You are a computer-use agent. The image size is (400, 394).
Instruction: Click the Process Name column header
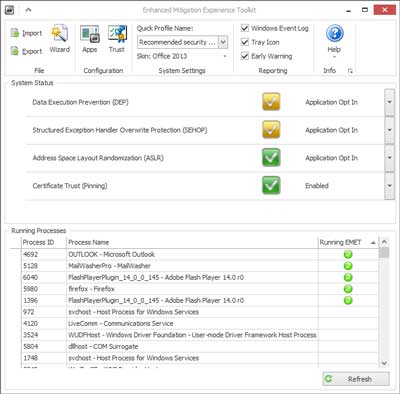click(192, 242)
